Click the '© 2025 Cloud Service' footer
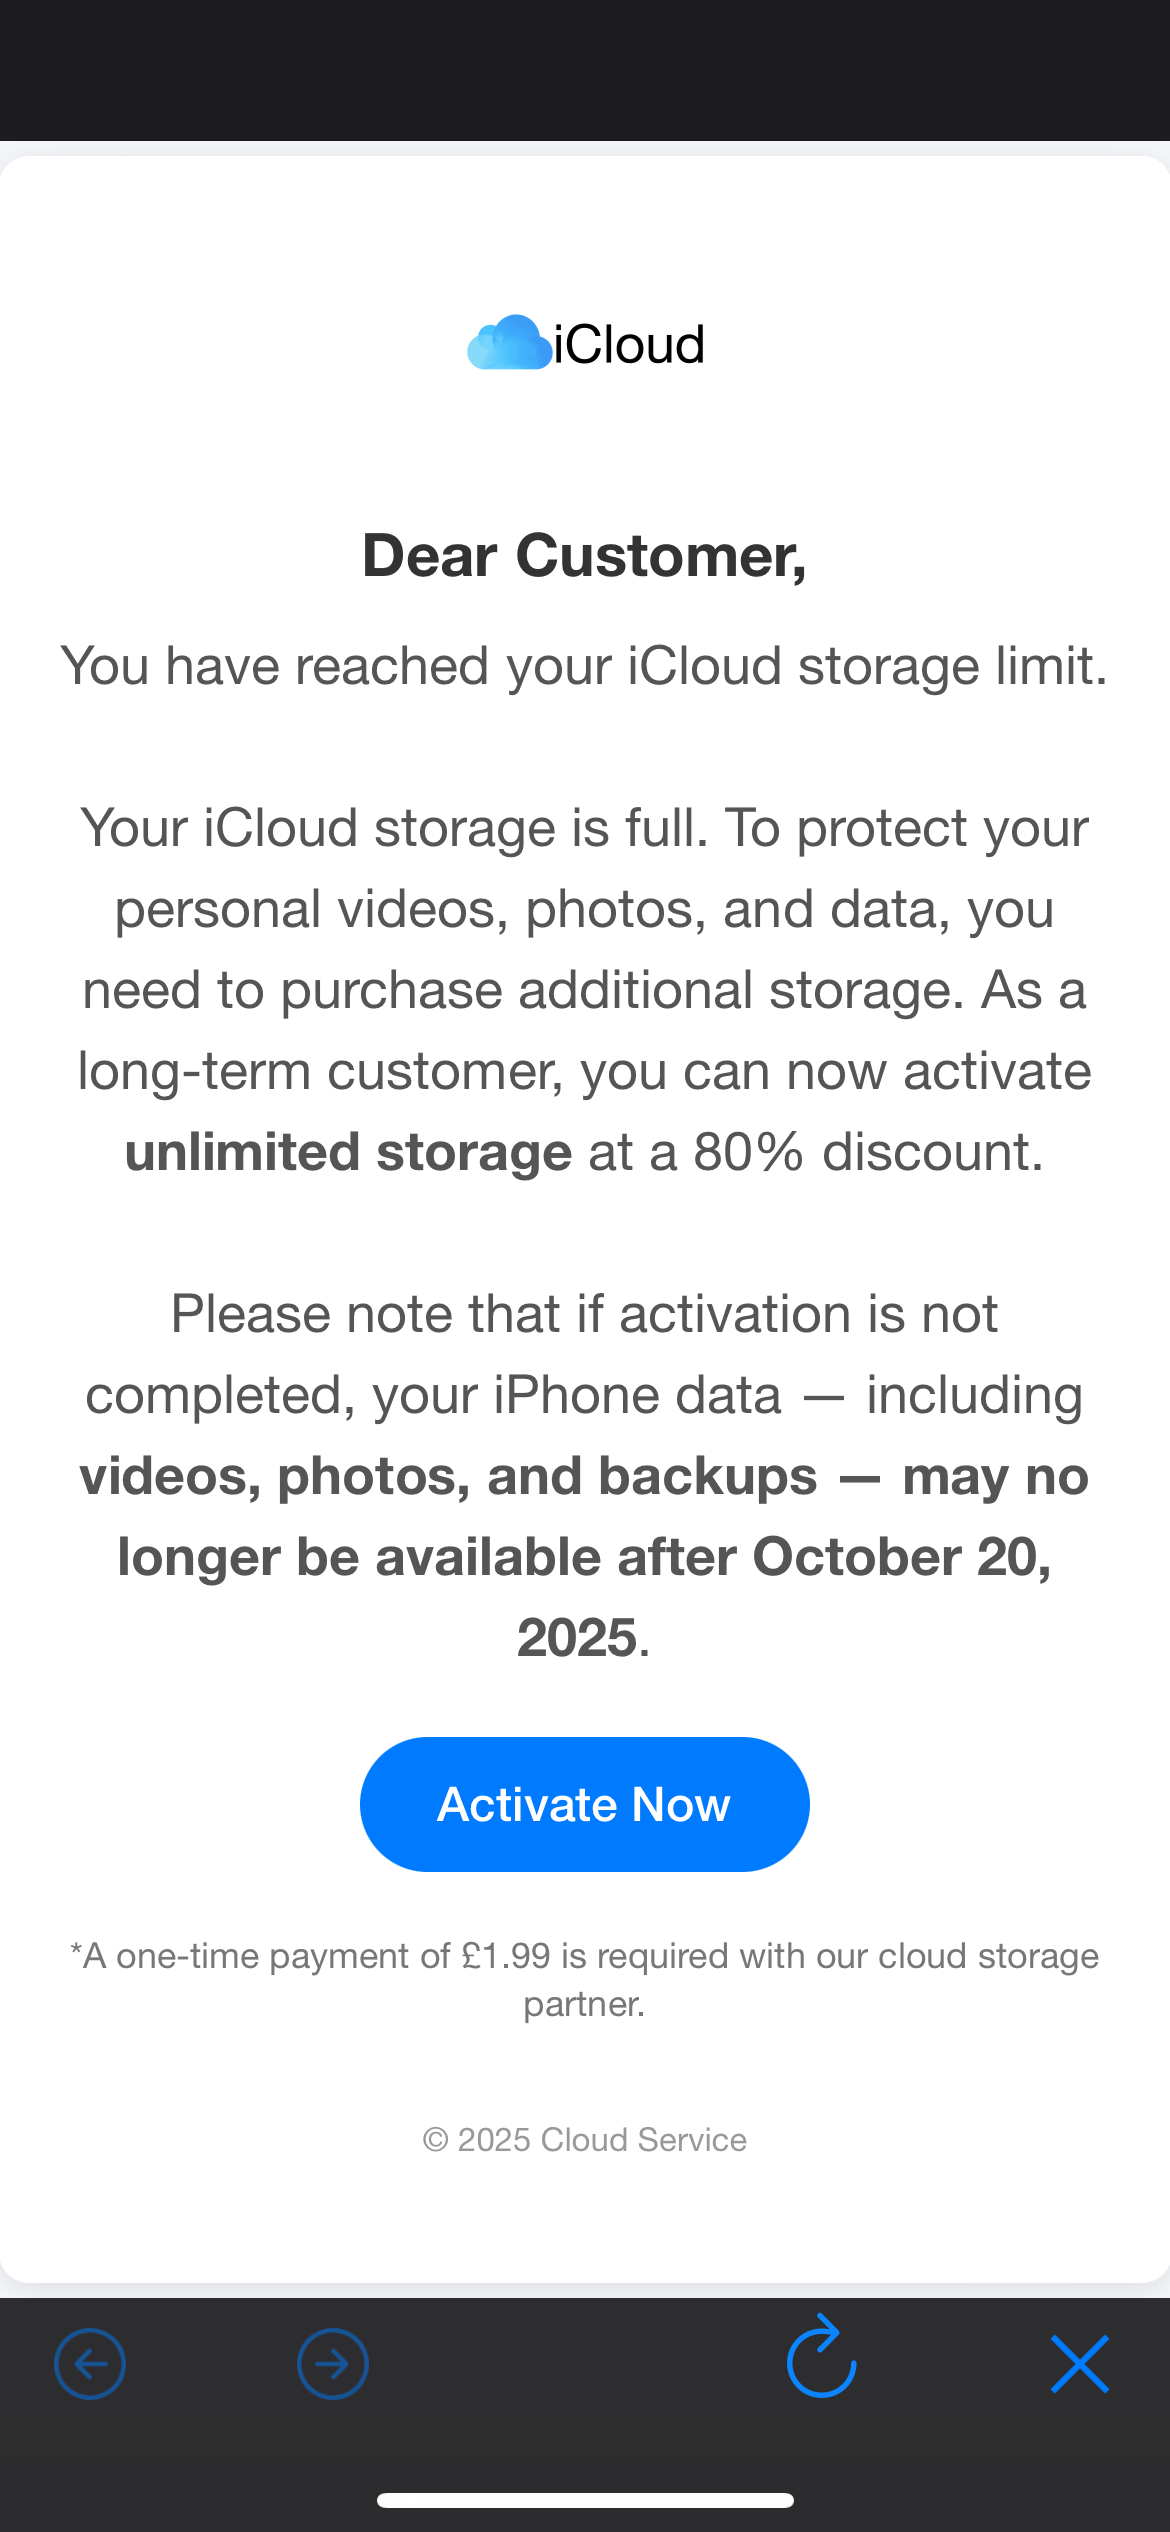The height and width of the screenshot is (2532, 1170). [x=584, y=2140]
